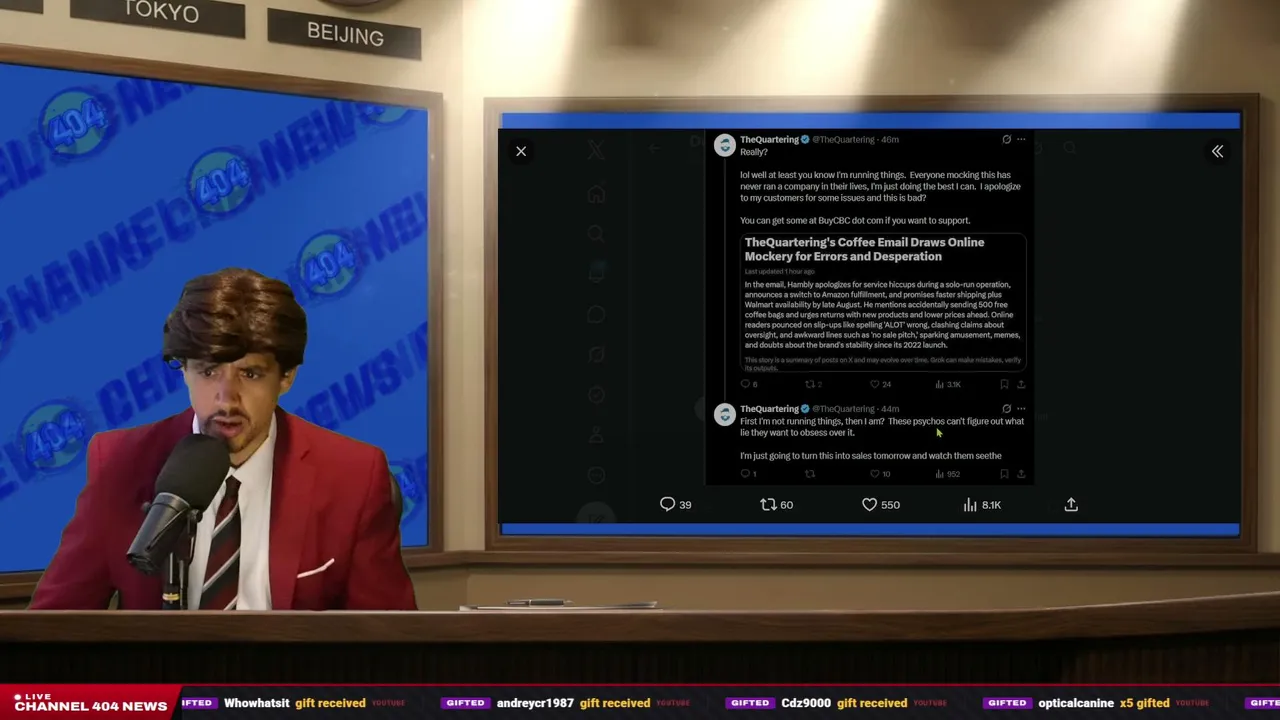Image resolution: width=1280 pixels, height=720 pixels.
Task: Open the share menu for the post
Action: pyautogui.click(x=1071, y=504)
